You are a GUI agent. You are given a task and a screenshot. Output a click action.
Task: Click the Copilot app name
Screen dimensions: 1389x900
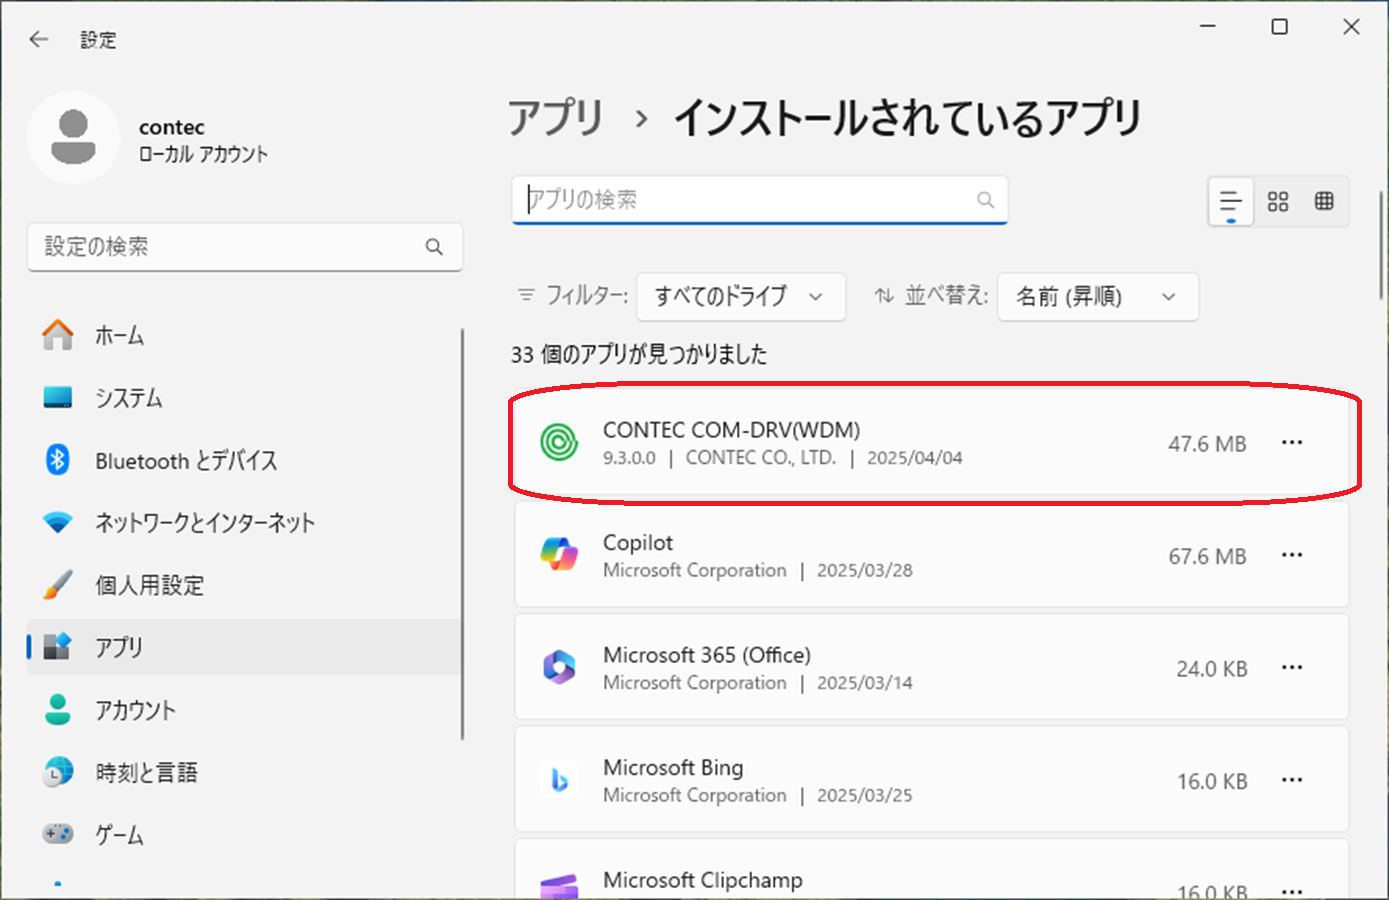[638, 543]
